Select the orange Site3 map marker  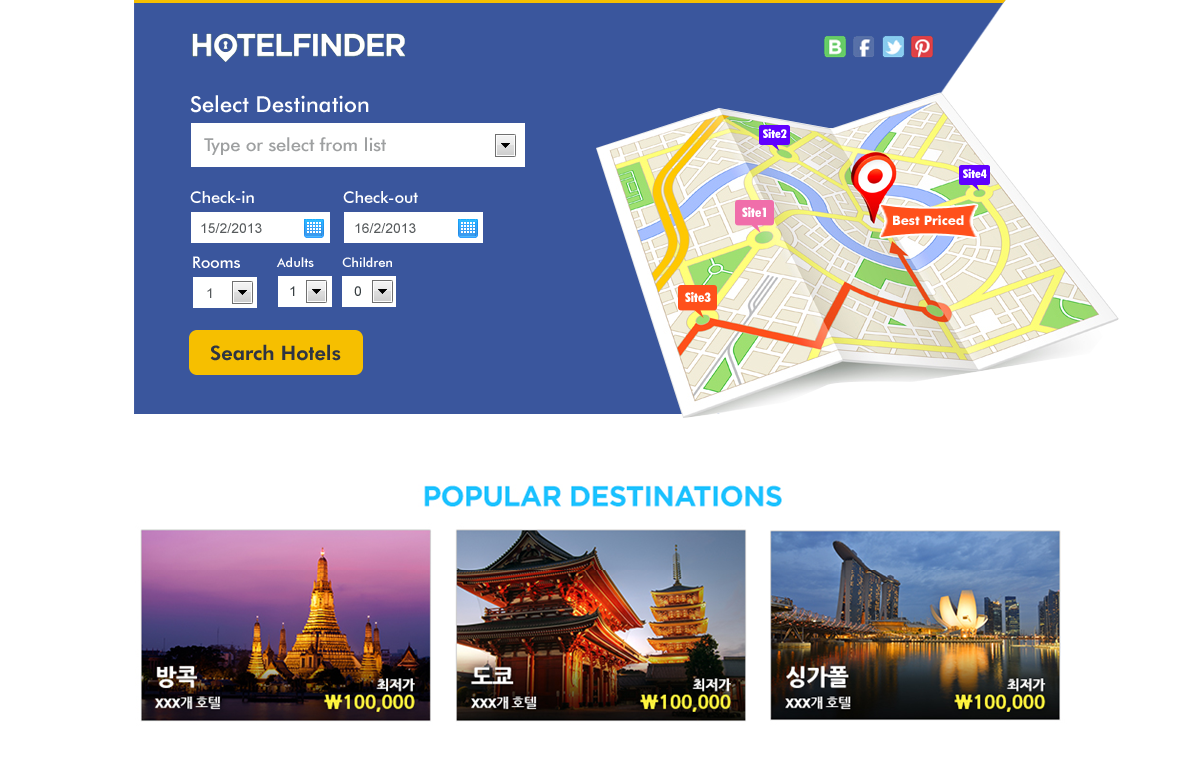[698, 298]
